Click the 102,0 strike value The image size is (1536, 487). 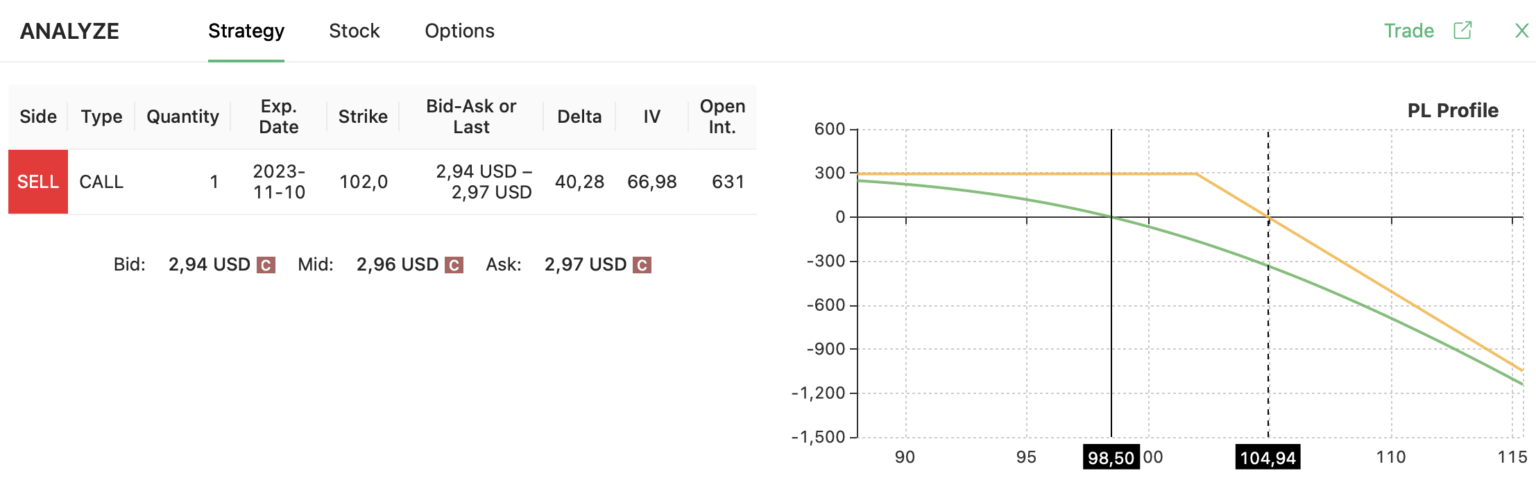[x=363, y=182]
